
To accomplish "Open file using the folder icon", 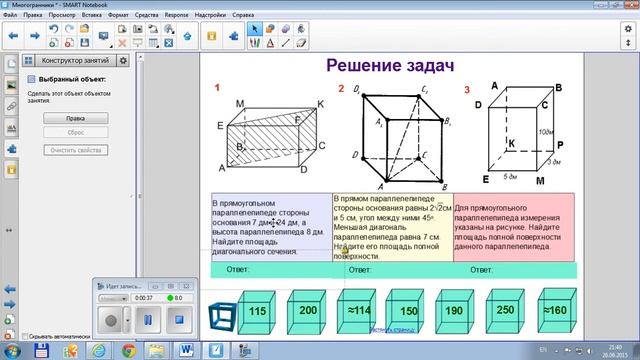I will (x=84, y=29).
